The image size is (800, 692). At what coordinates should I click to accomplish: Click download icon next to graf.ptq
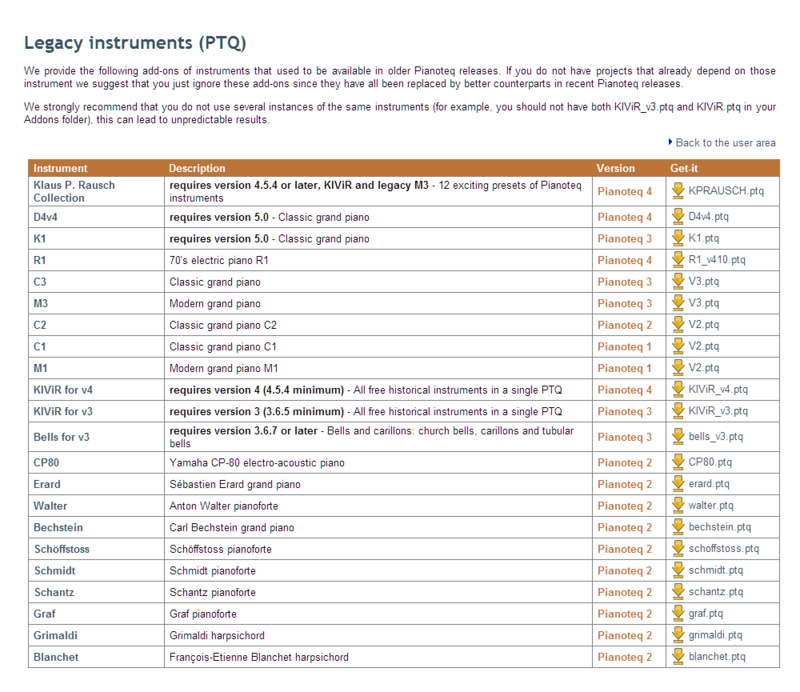[678, 613]
